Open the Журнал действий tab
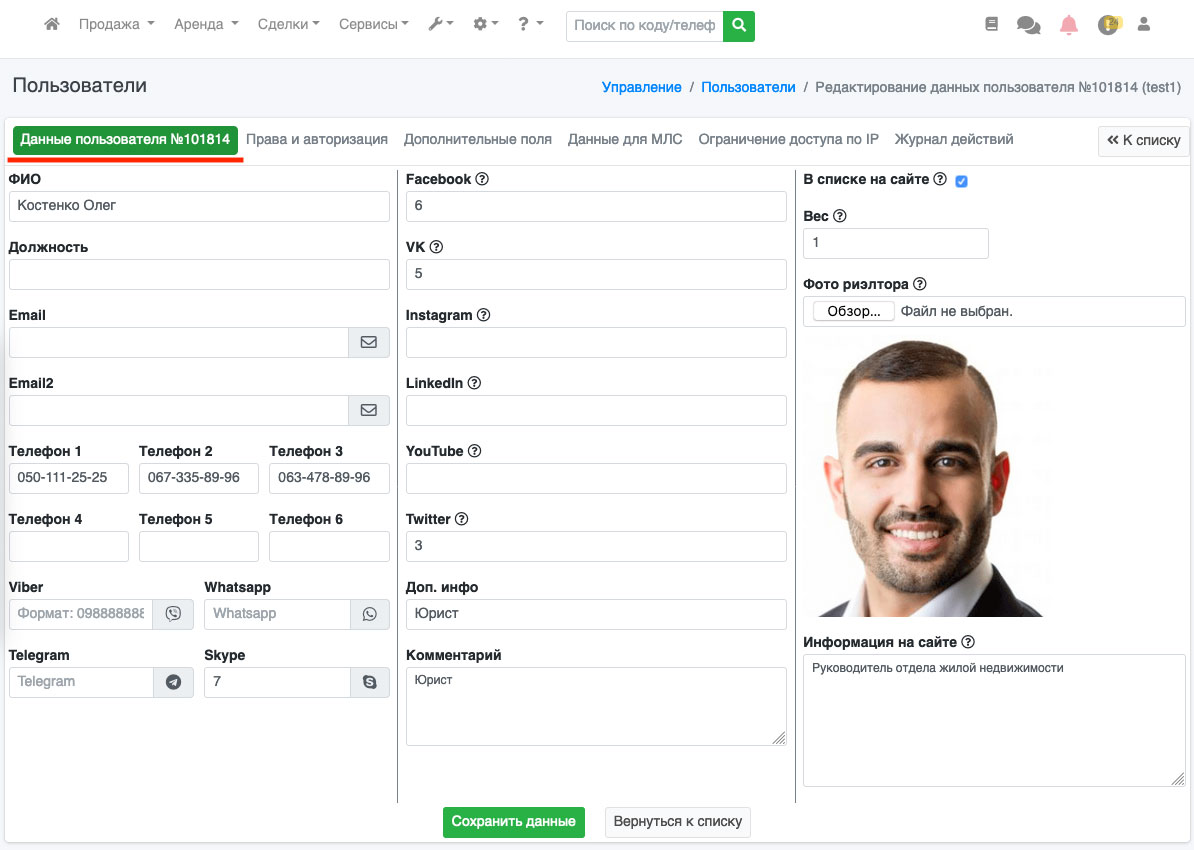This screenshot has height=850, width=1194. (954, 140)
